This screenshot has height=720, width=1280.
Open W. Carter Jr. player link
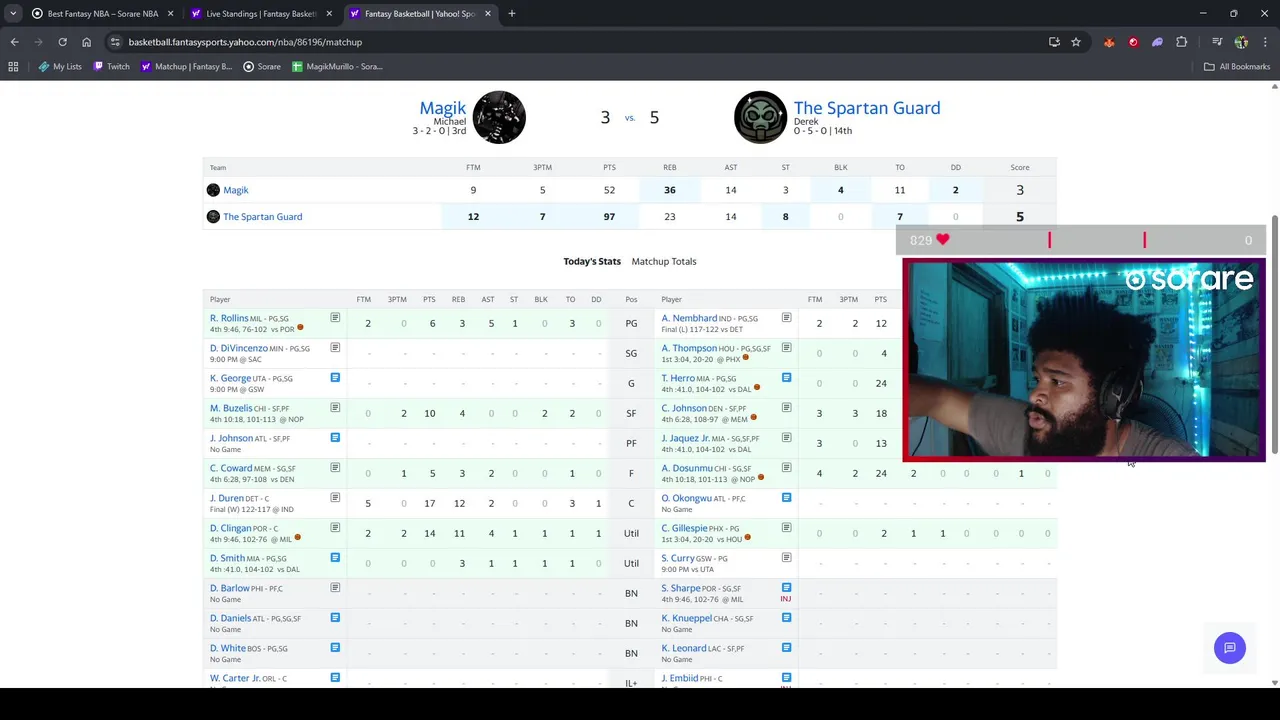tap(235, 678)
